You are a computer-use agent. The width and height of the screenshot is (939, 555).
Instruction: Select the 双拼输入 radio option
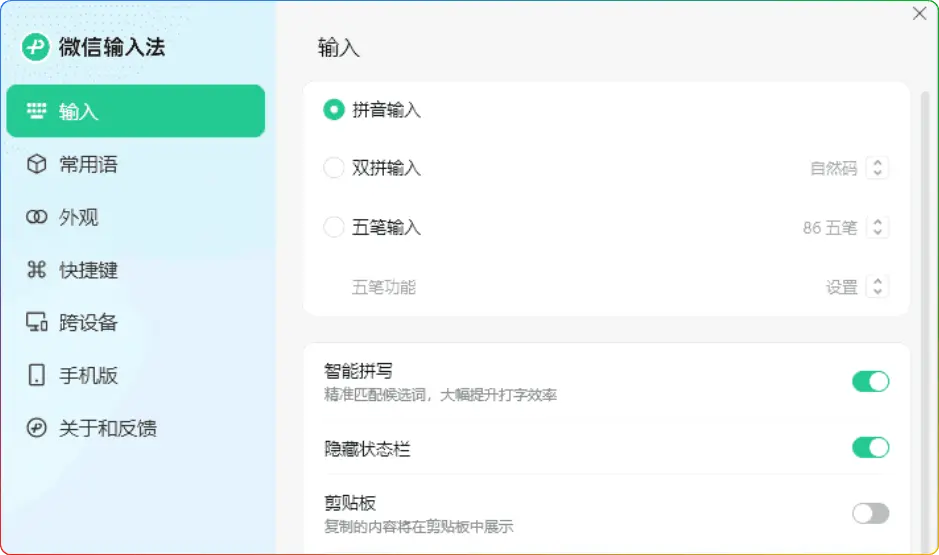334,168
